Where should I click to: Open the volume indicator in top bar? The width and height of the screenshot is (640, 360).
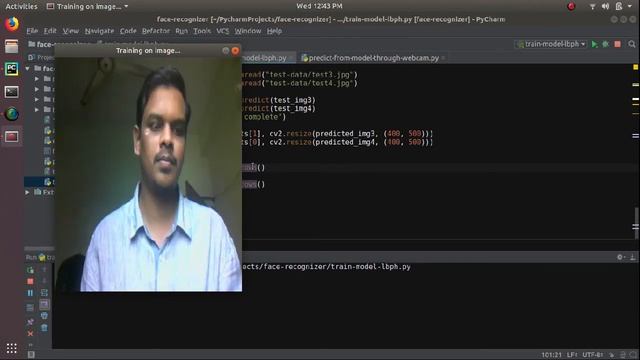coord(605,6)
